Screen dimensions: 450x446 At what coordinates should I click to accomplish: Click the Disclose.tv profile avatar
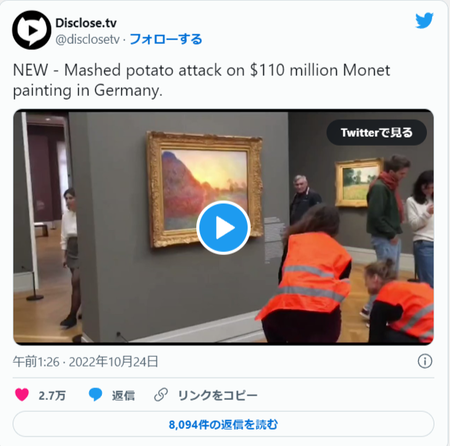[x=32, y=30]
